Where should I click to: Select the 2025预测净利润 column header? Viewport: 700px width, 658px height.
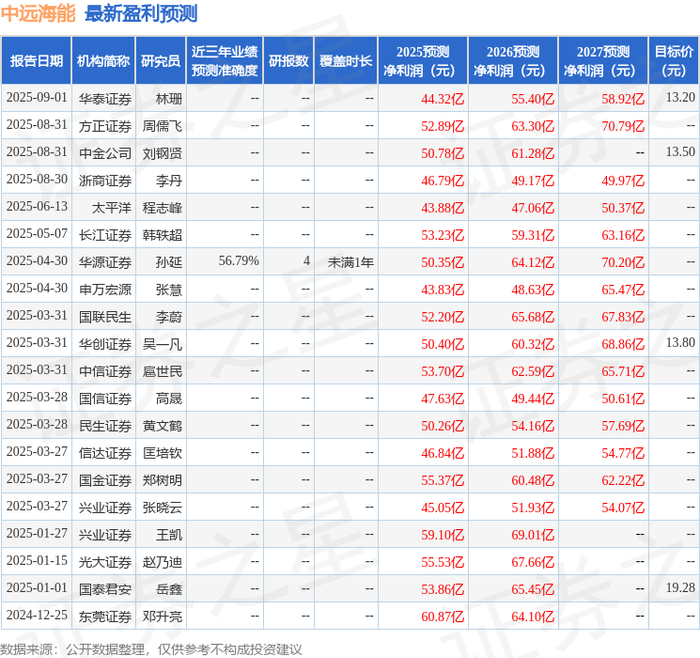click(x=423, y=61)
